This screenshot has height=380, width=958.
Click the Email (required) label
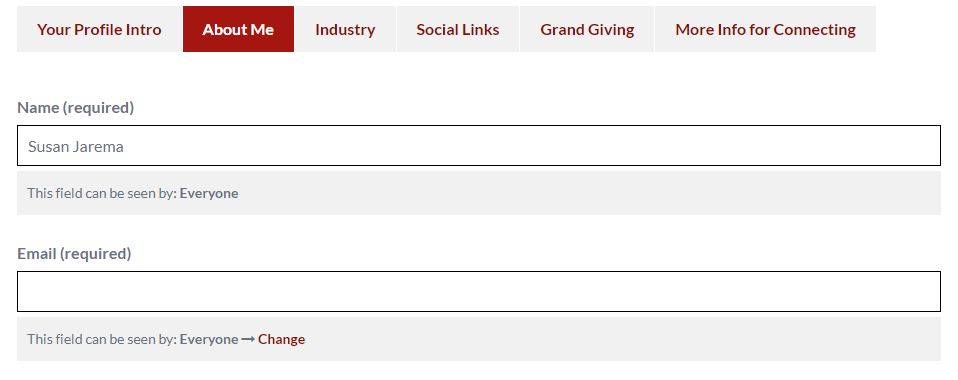coord(74,254)
